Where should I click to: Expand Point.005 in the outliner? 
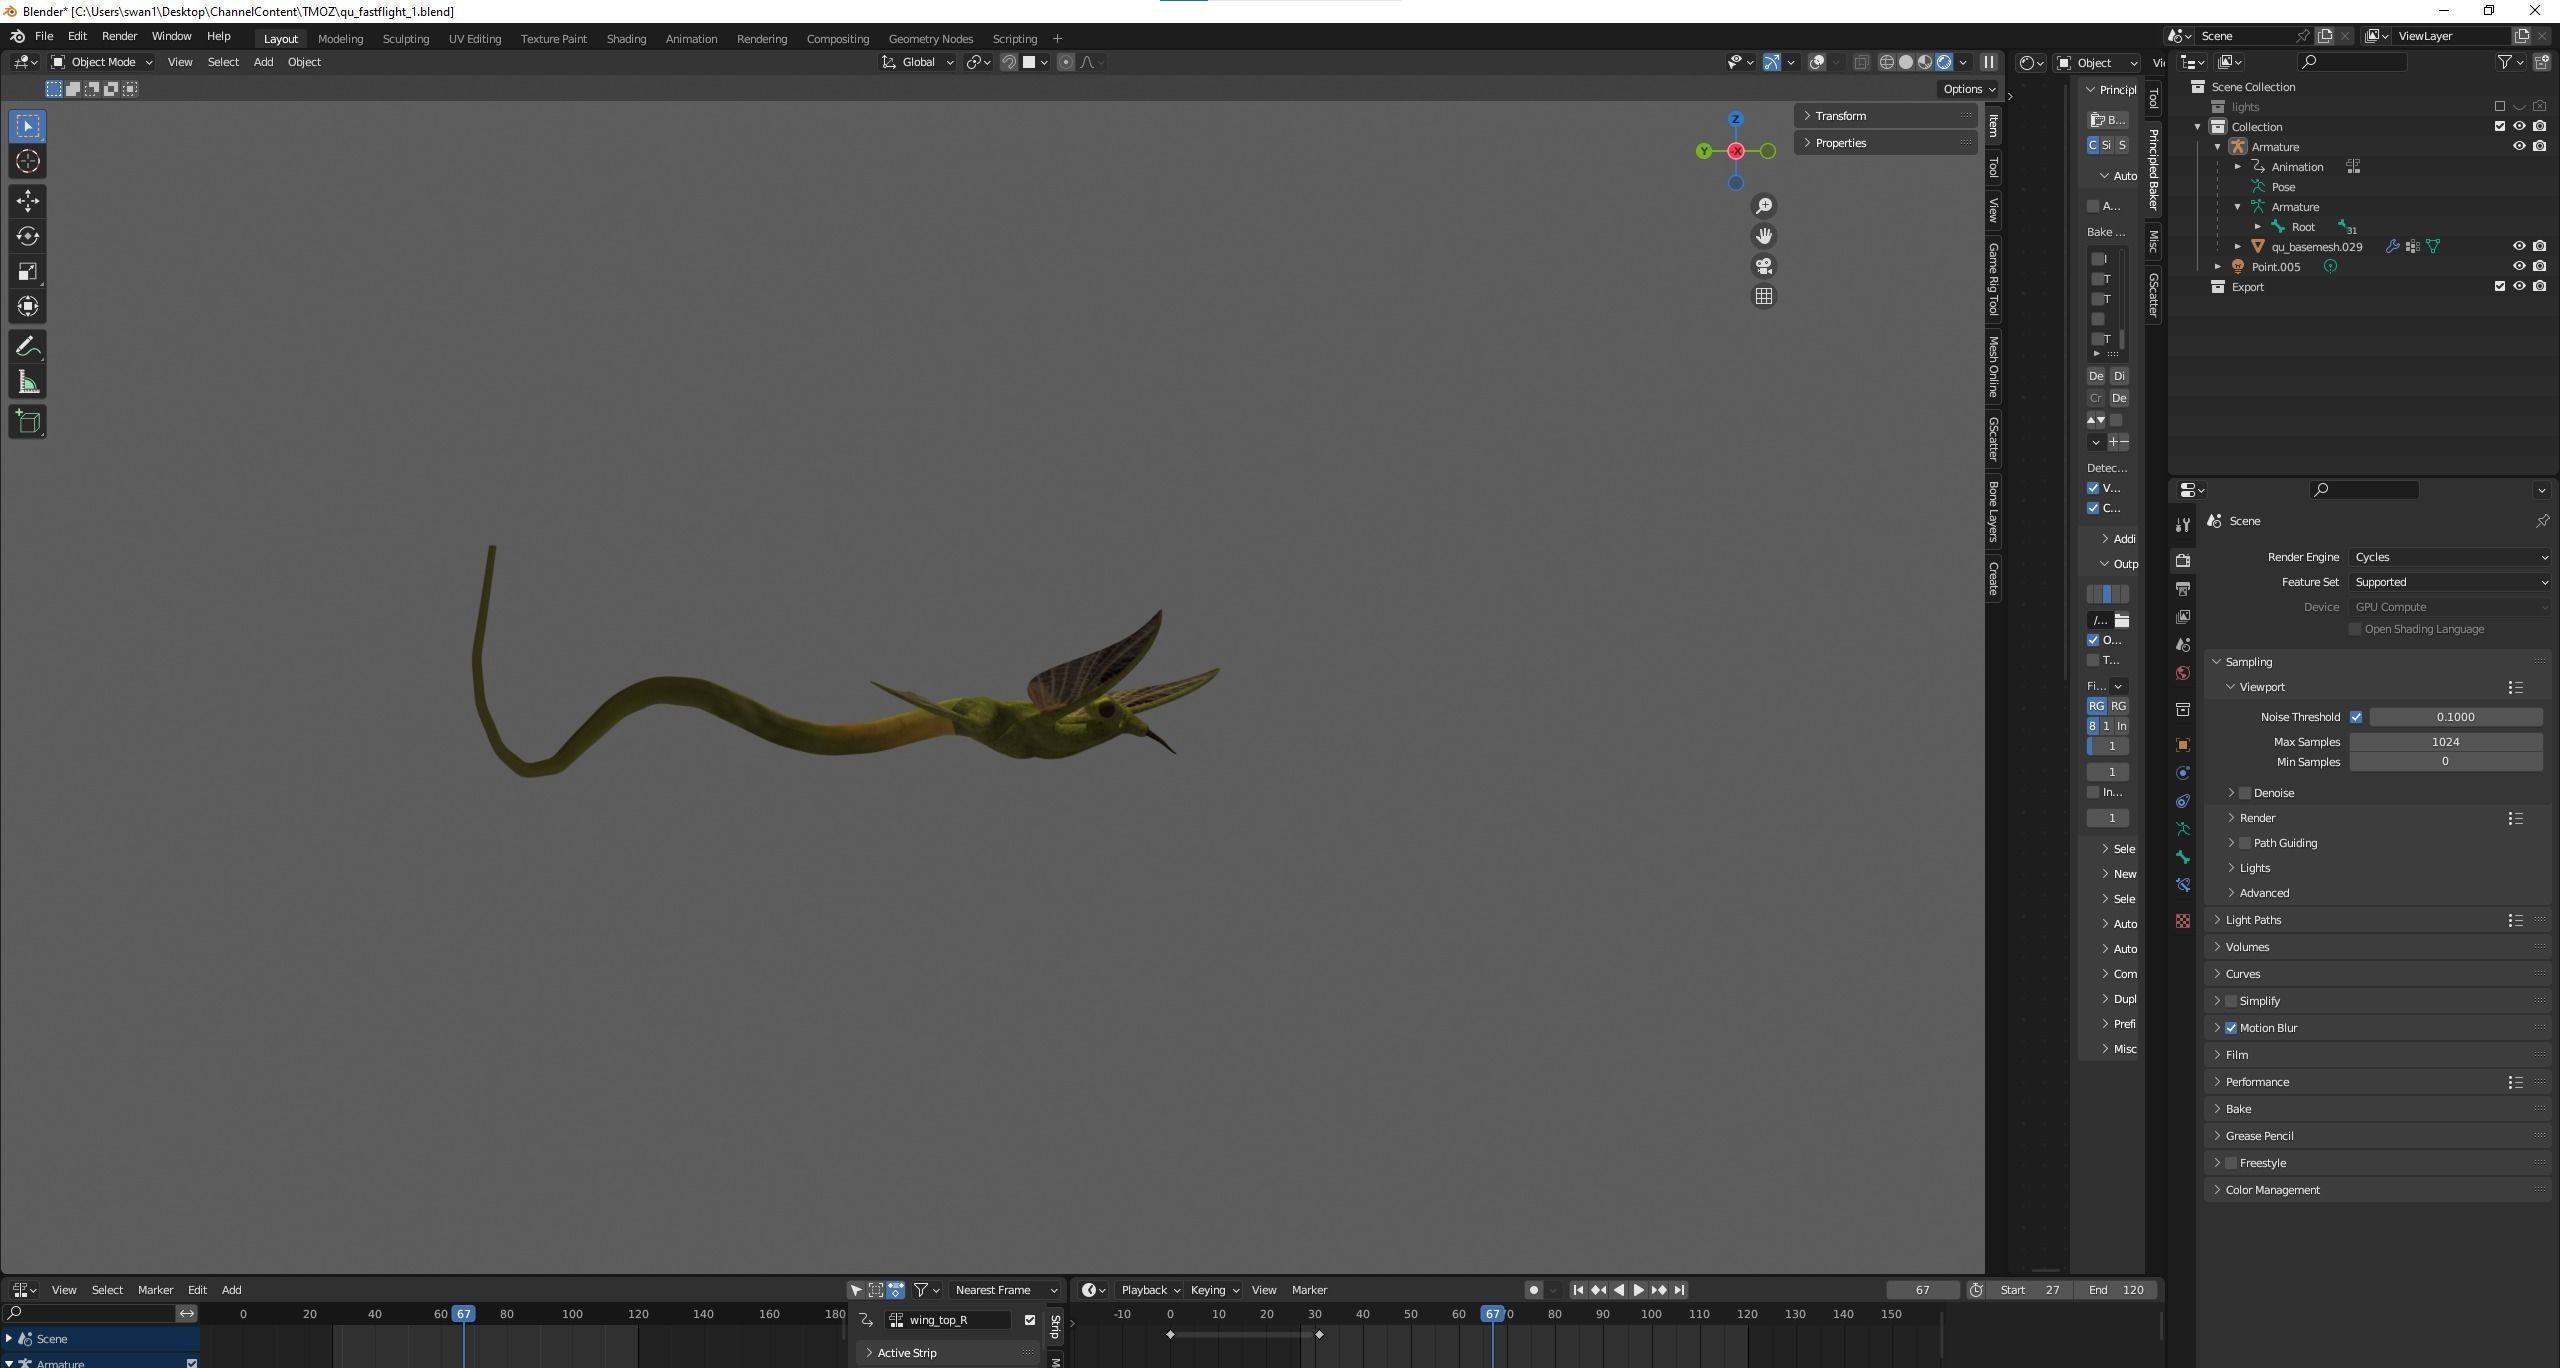tap(2218, 267)
